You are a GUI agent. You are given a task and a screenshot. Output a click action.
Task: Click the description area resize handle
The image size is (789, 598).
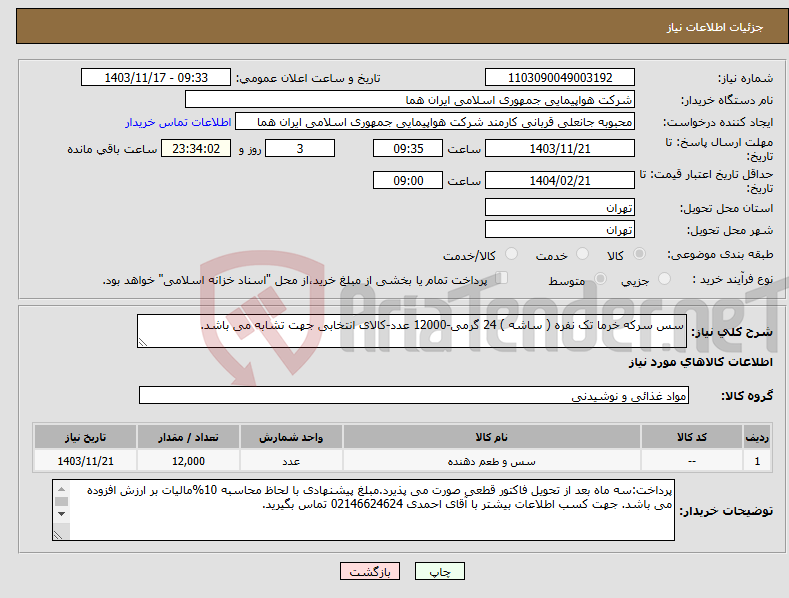tap(143, 342)
